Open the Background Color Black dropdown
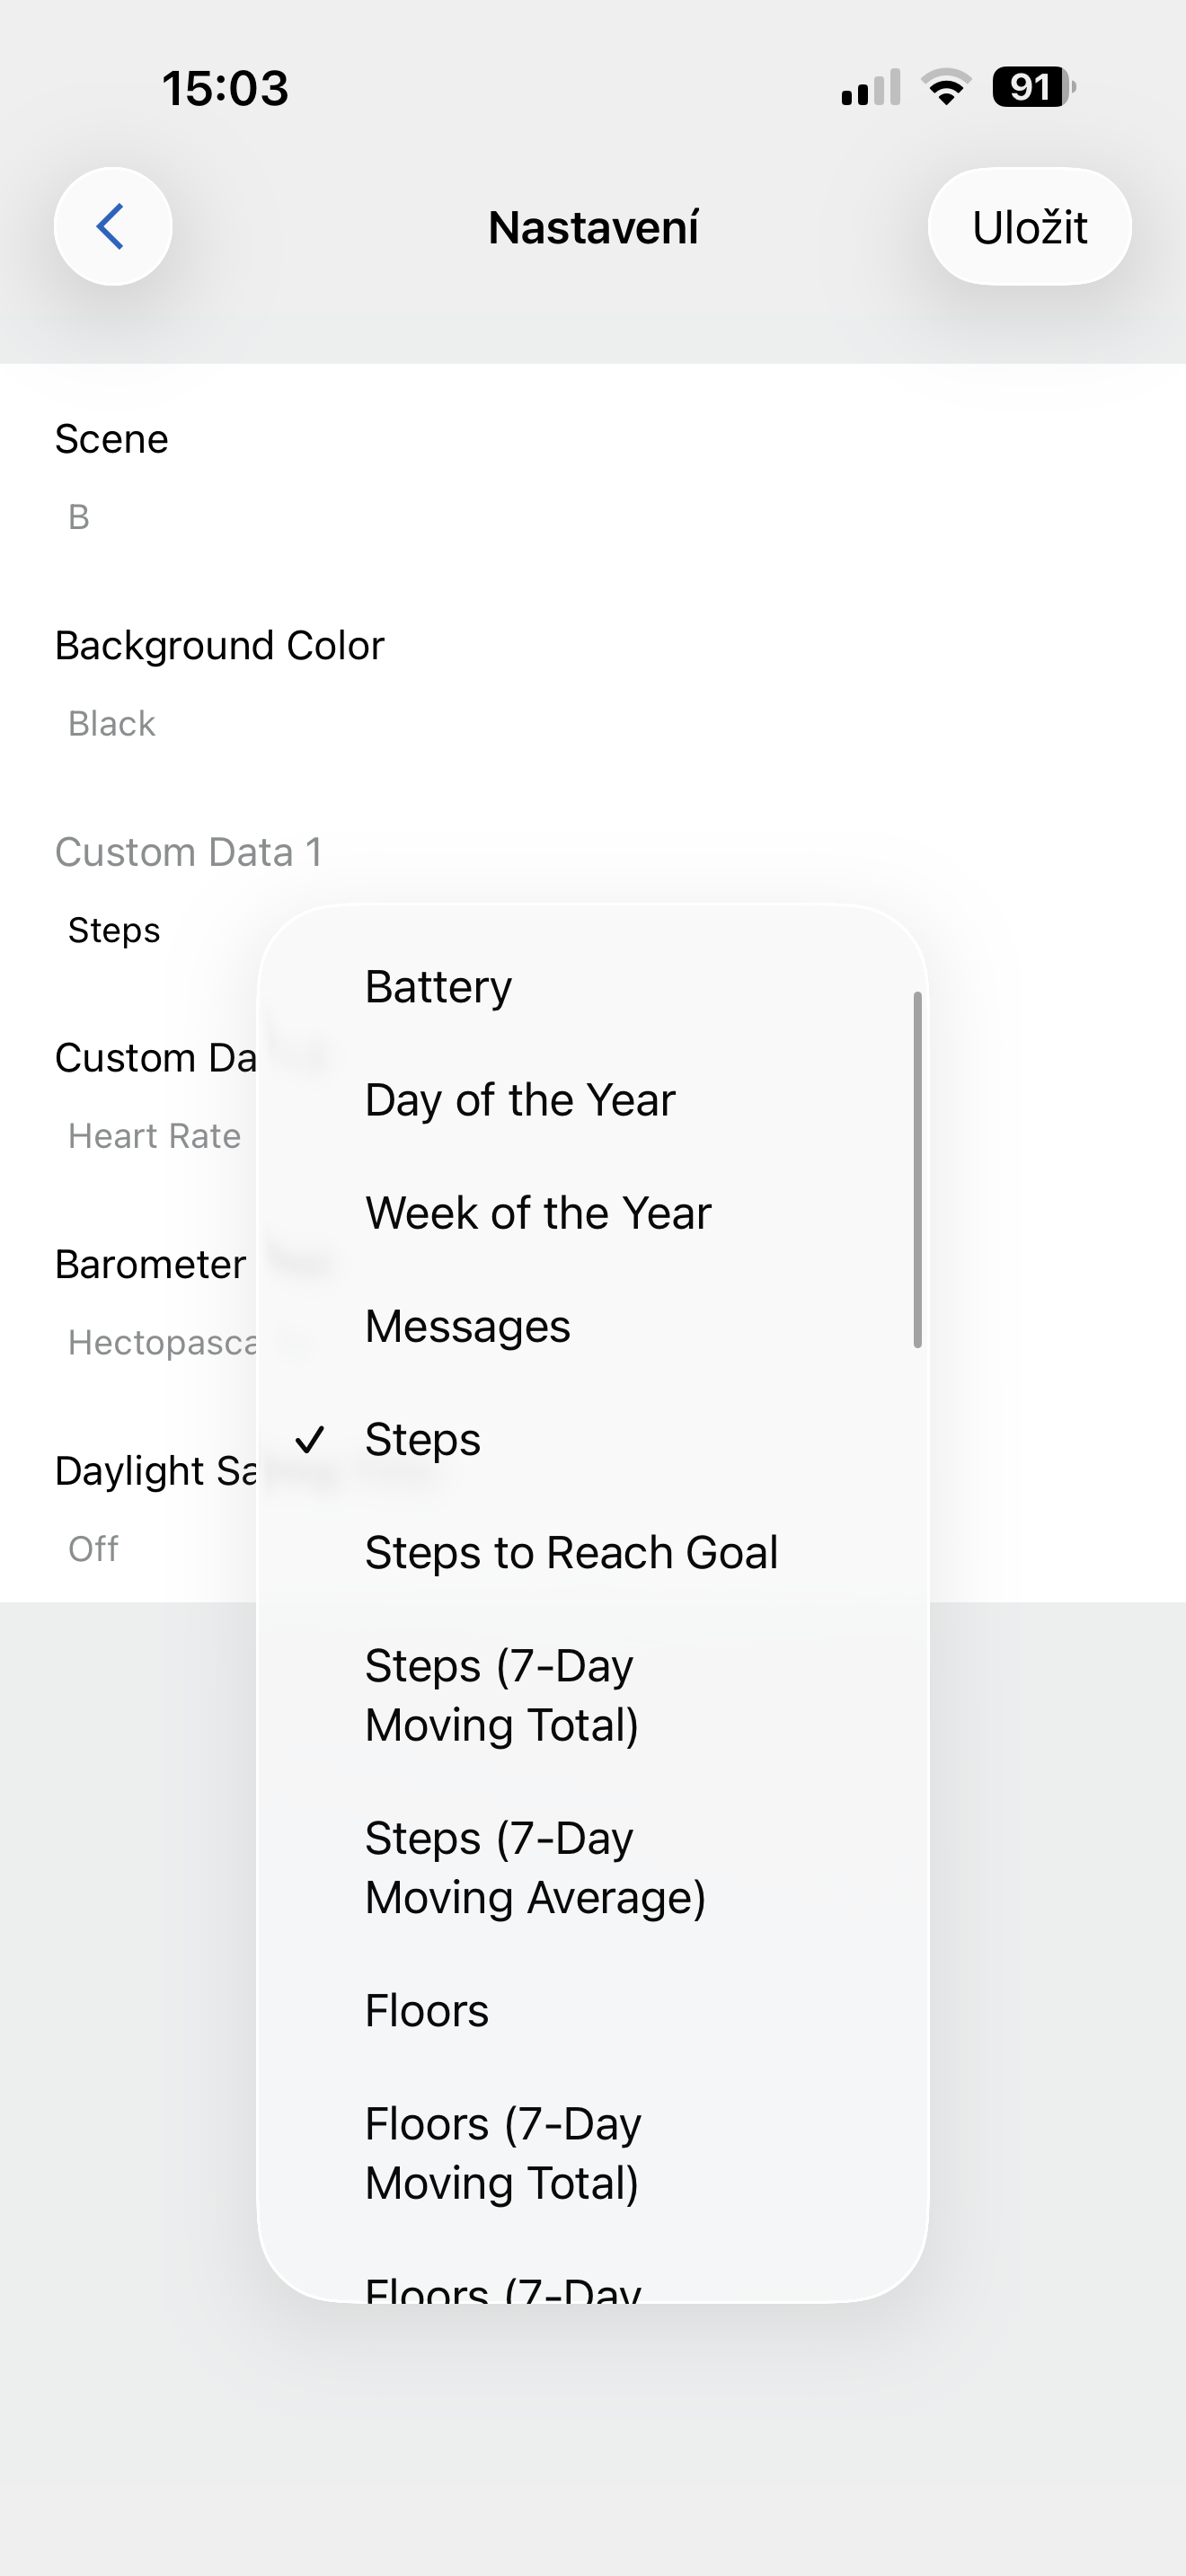 pos(112,723)
